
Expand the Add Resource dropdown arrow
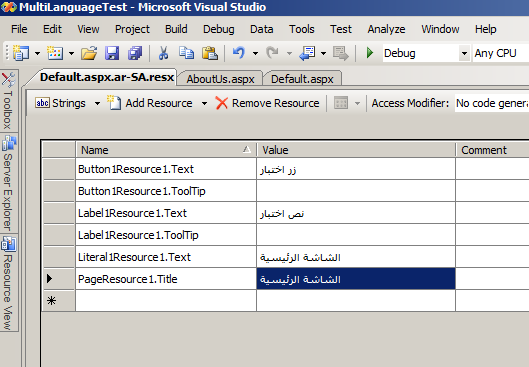(204, 103)
